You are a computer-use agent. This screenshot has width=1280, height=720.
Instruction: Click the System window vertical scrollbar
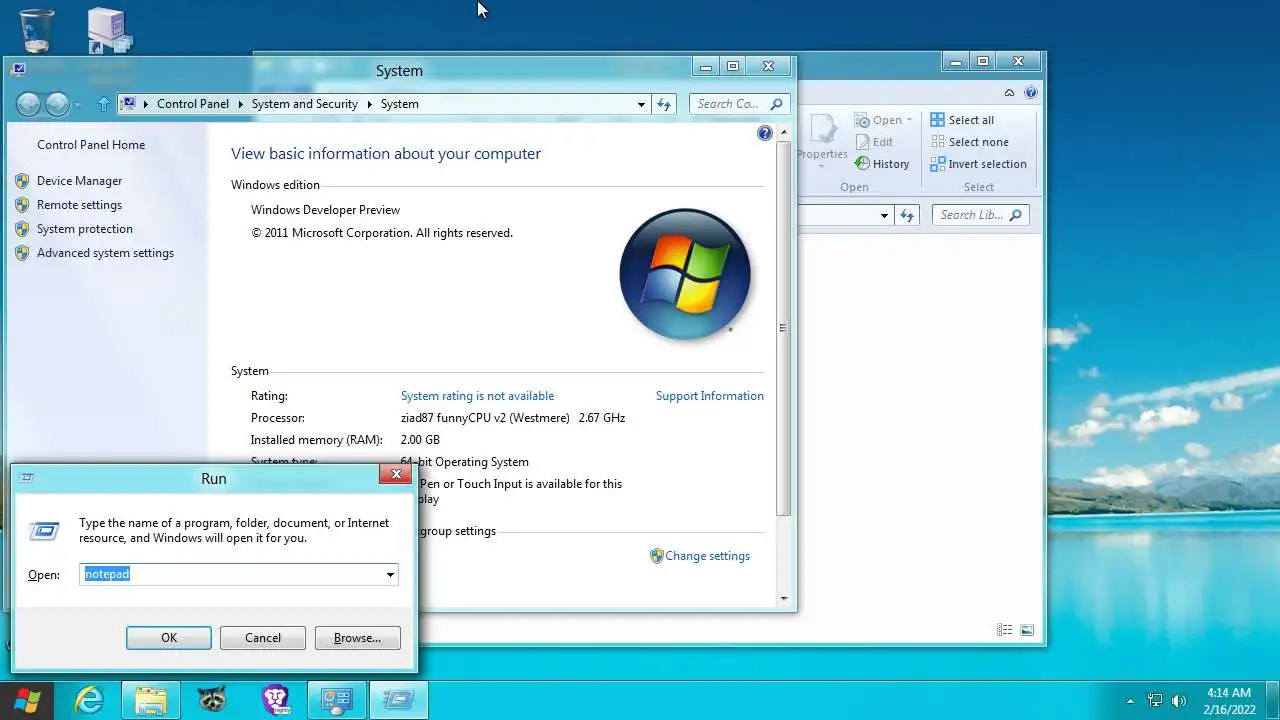[x=784, y=328]
